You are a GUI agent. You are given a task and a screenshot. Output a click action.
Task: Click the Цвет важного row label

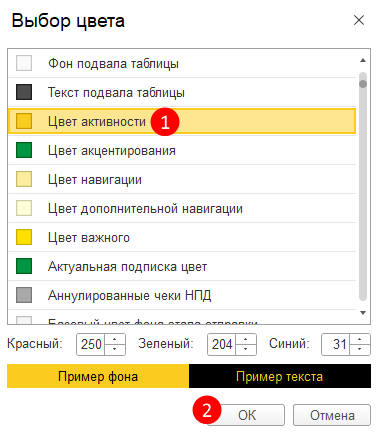[89, 237]
